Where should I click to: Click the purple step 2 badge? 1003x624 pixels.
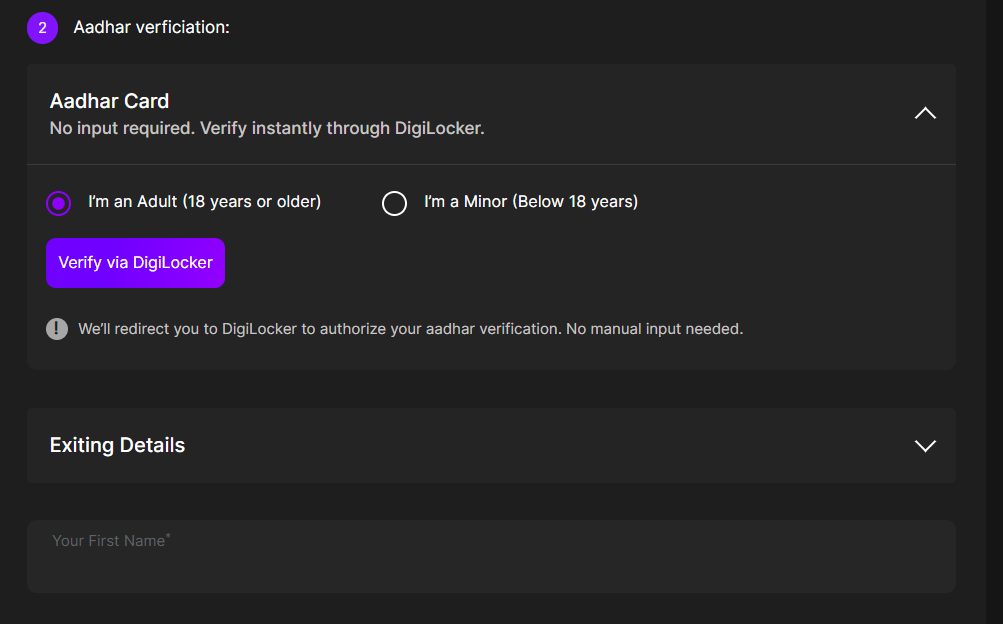click(42, 28)
